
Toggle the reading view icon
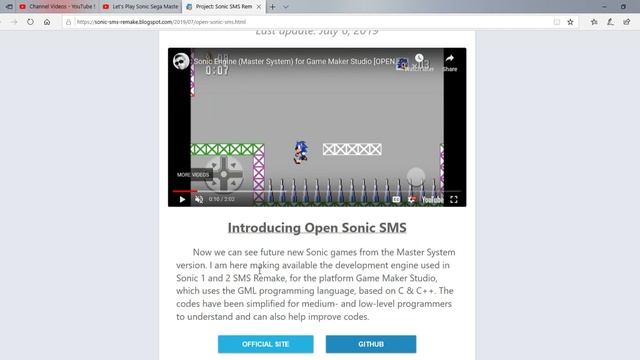(556, 22)
